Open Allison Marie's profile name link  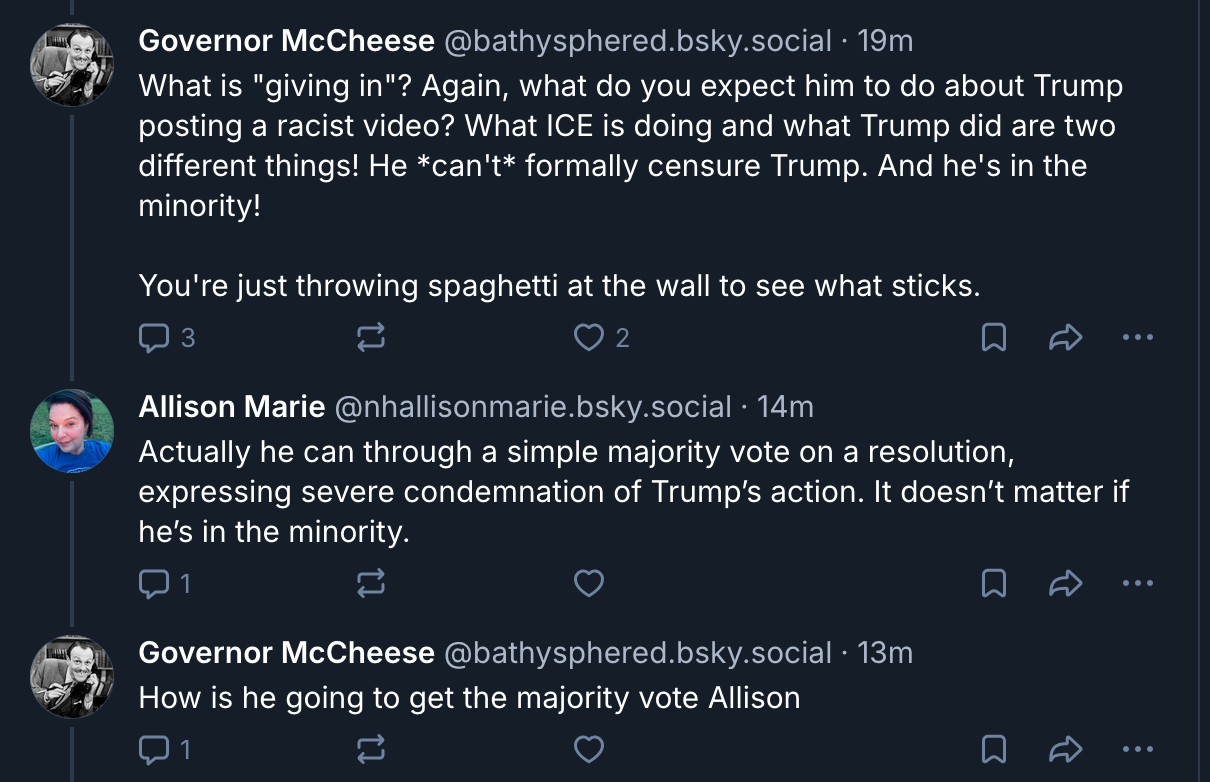tap(231, 407)
